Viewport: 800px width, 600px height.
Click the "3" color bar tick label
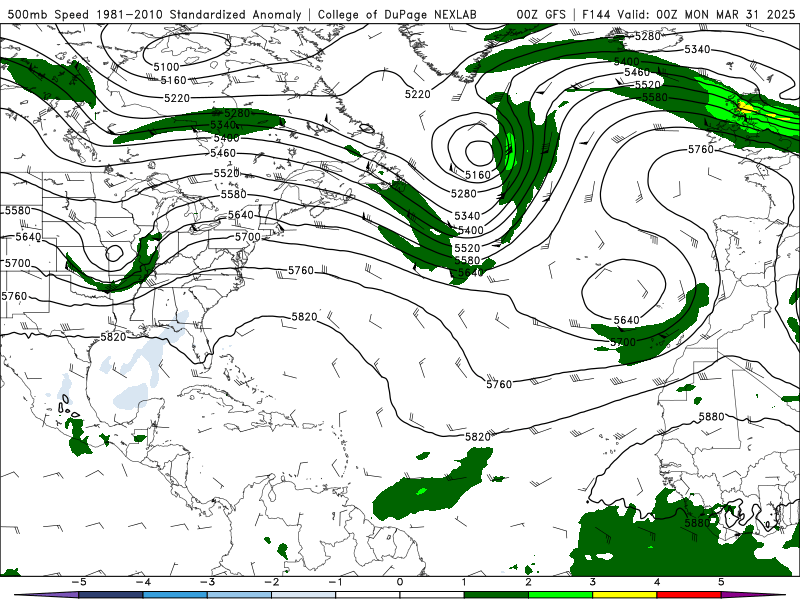click(x=593, y=582)
